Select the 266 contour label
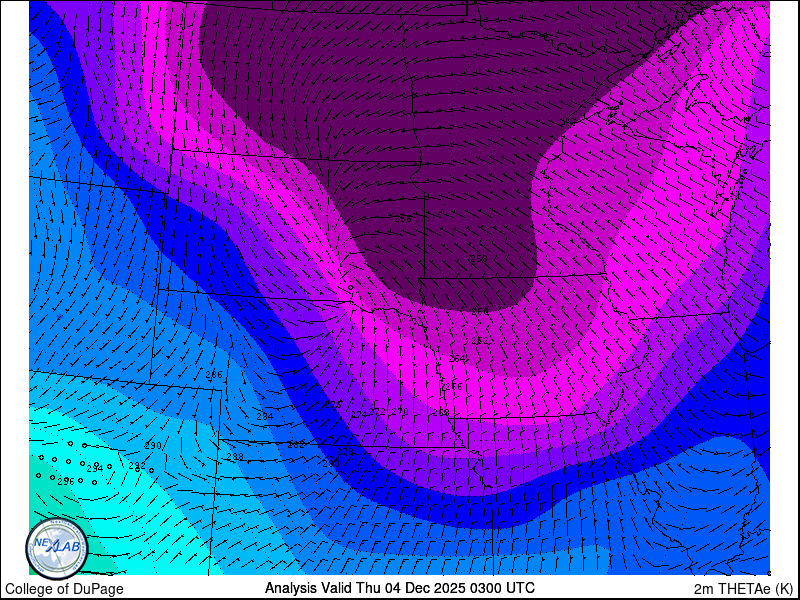The width and height of the screenshot is (800, 600). click(454, 387)
